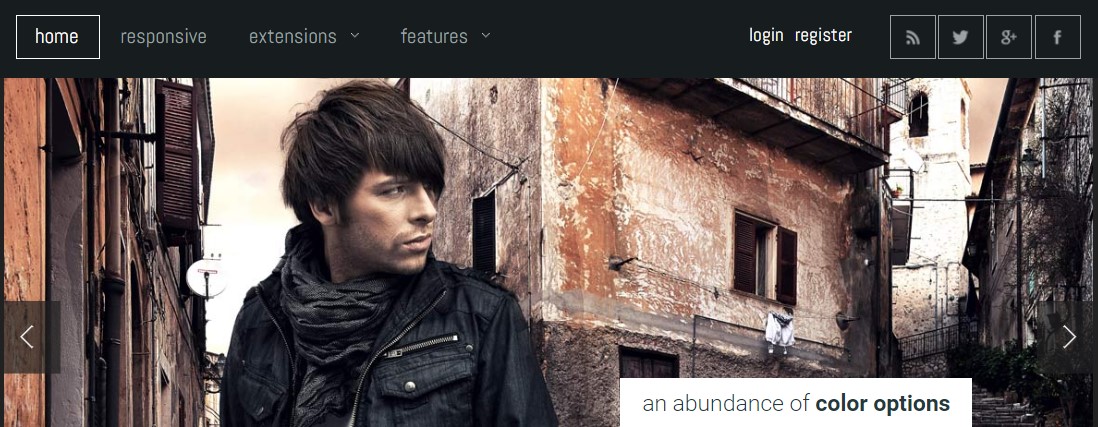Click the features menu label
Screen dimensions: 1098x427
click(434, 36)
